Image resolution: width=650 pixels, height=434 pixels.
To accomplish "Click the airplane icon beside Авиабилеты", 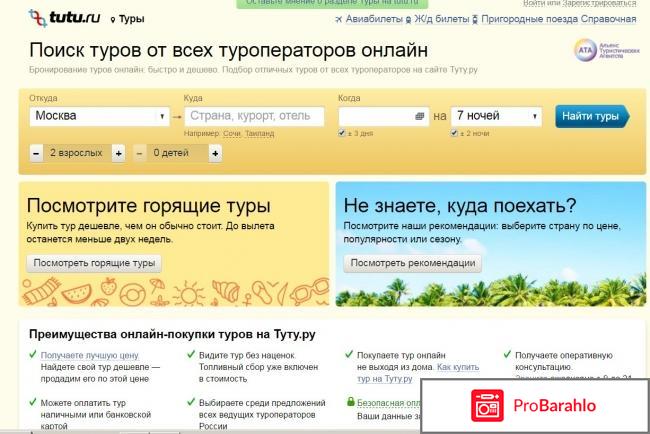I will [x=339, y=19].
